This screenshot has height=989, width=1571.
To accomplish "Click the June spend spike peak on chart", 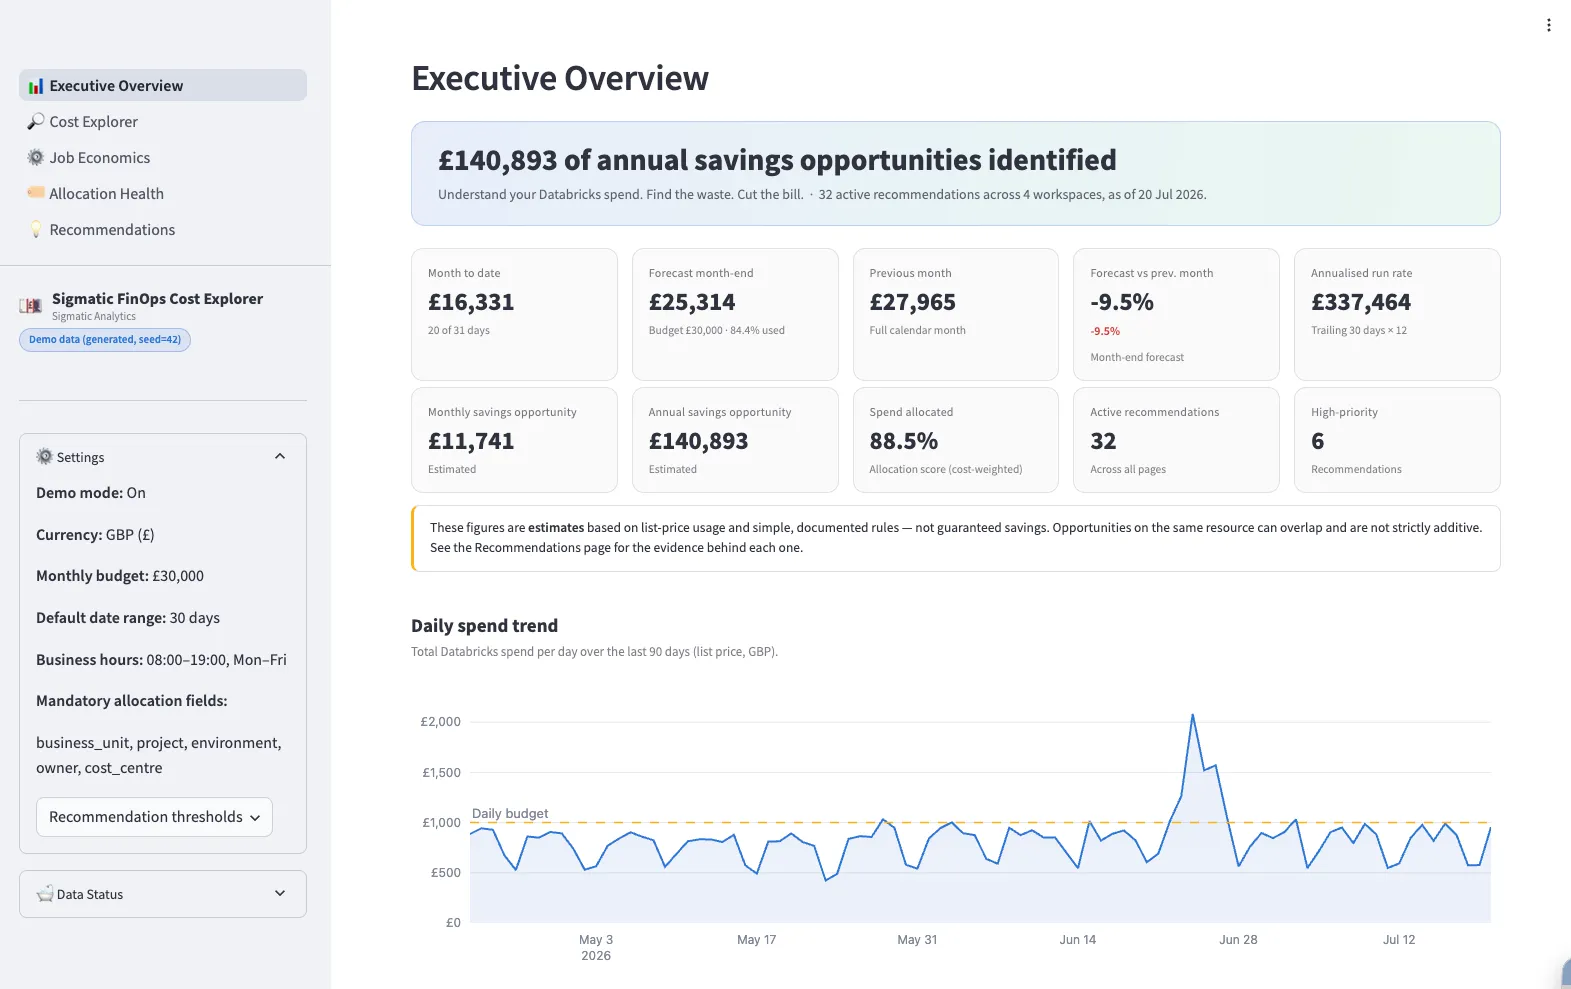I will (1192, 715).
